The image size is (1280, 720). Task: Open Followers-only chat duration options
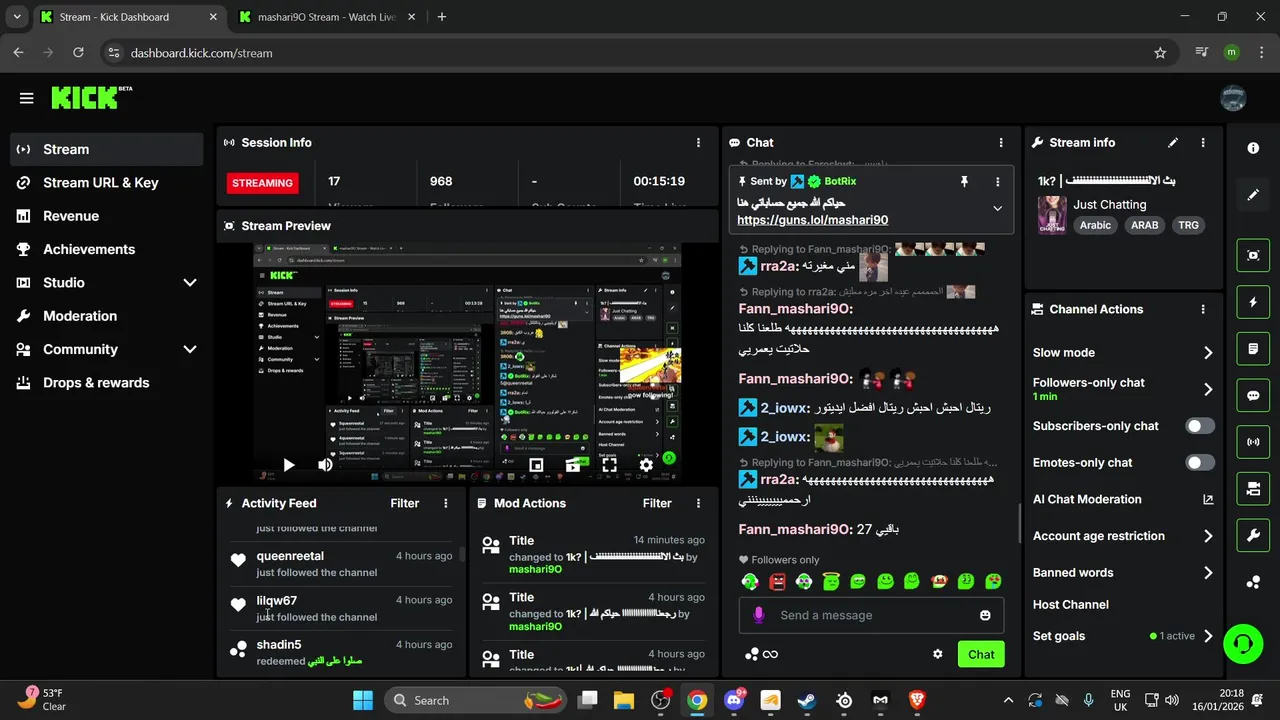click(x=1123, y=389)
